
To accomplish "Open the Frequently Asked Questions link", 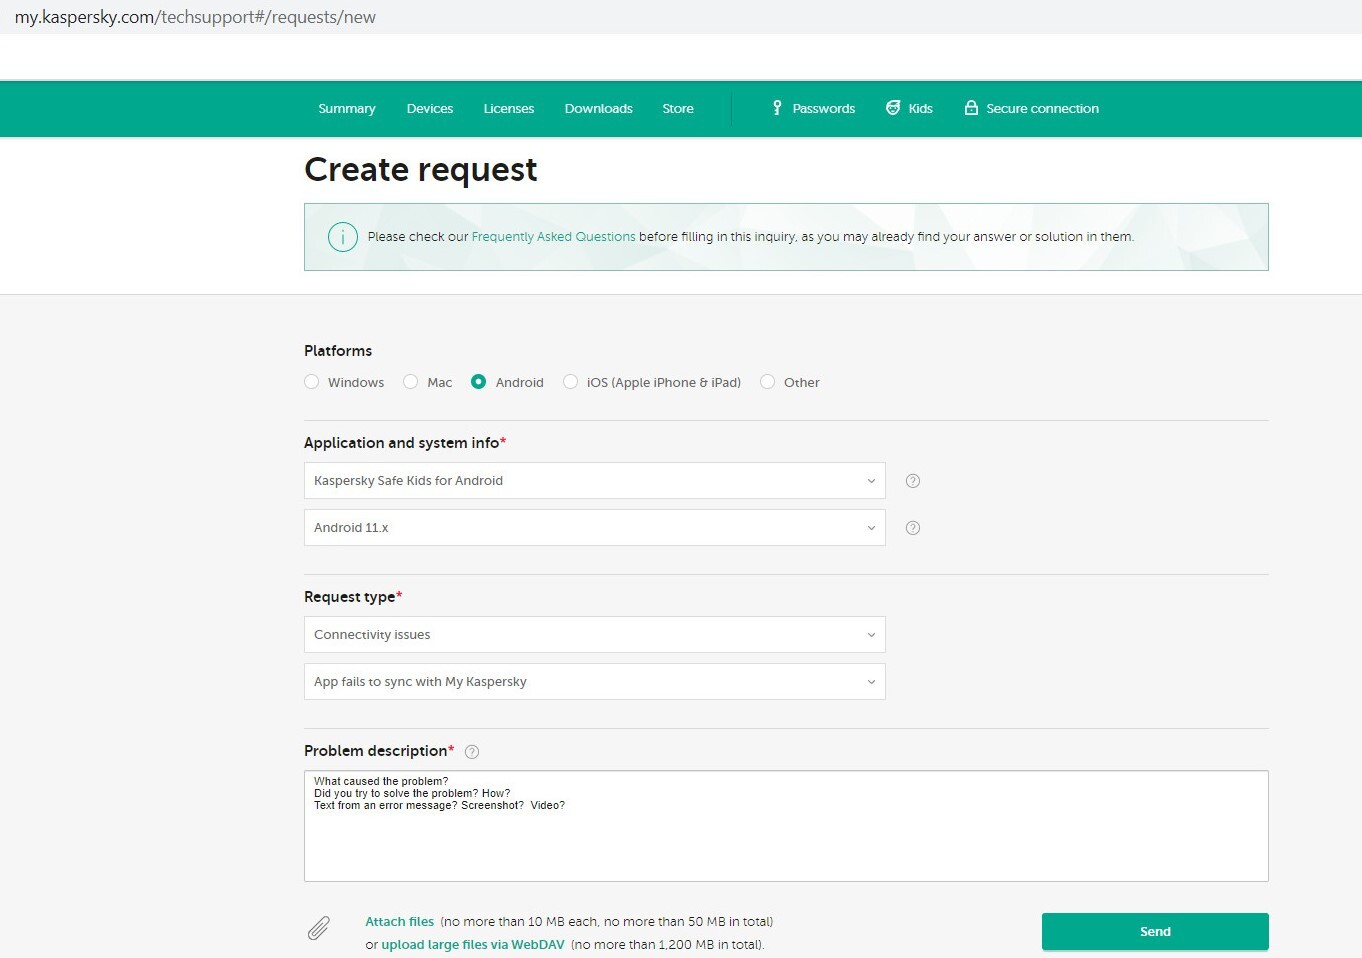I will pos(554,237).
